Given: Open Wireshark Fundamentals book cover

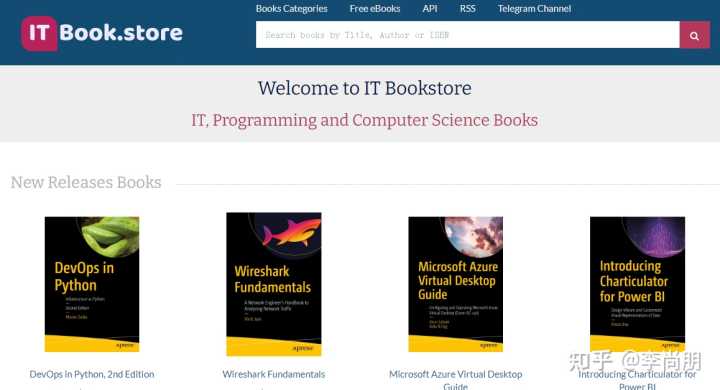Looking at the screenshot, I should pyautogui.click(x=274, y=284).
